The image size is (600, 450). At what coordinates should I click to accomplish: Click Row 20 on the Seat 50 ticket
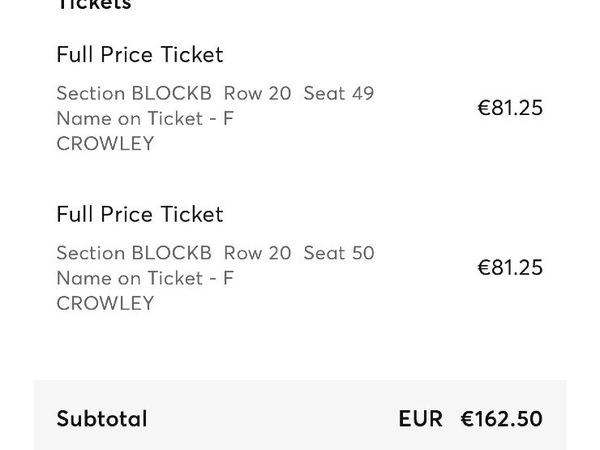257,254
